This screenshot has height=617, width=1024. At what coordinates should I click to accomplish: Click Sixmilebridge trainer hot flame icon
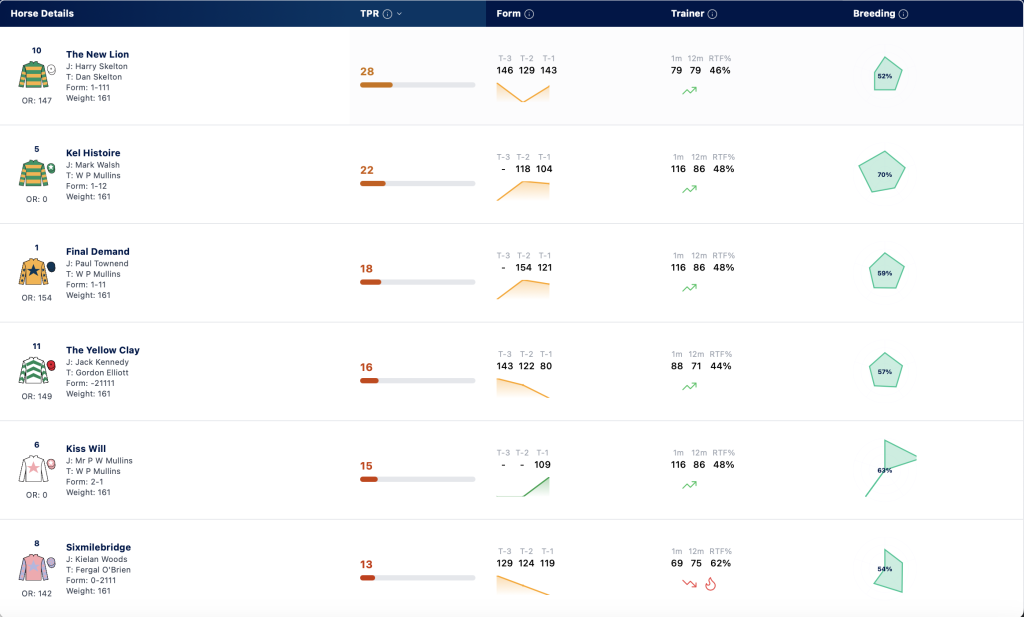click(711, 584)
